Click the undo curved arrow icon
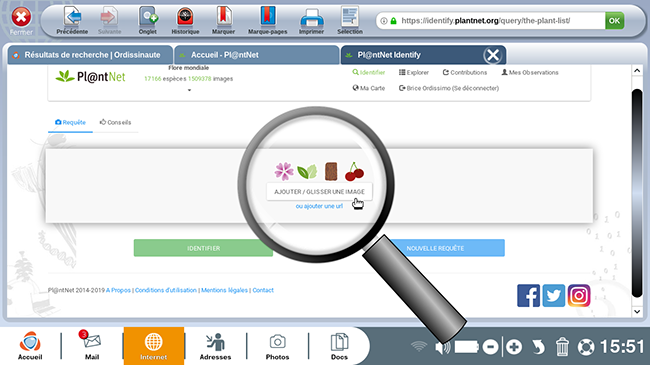Image resolution: width=650 pixels, height=365 pixels. (x=538, y=347)
